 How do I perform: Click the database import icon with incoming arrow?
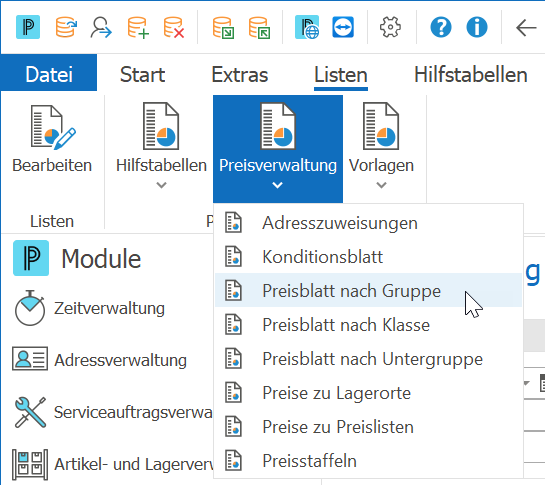pos(259,27)
